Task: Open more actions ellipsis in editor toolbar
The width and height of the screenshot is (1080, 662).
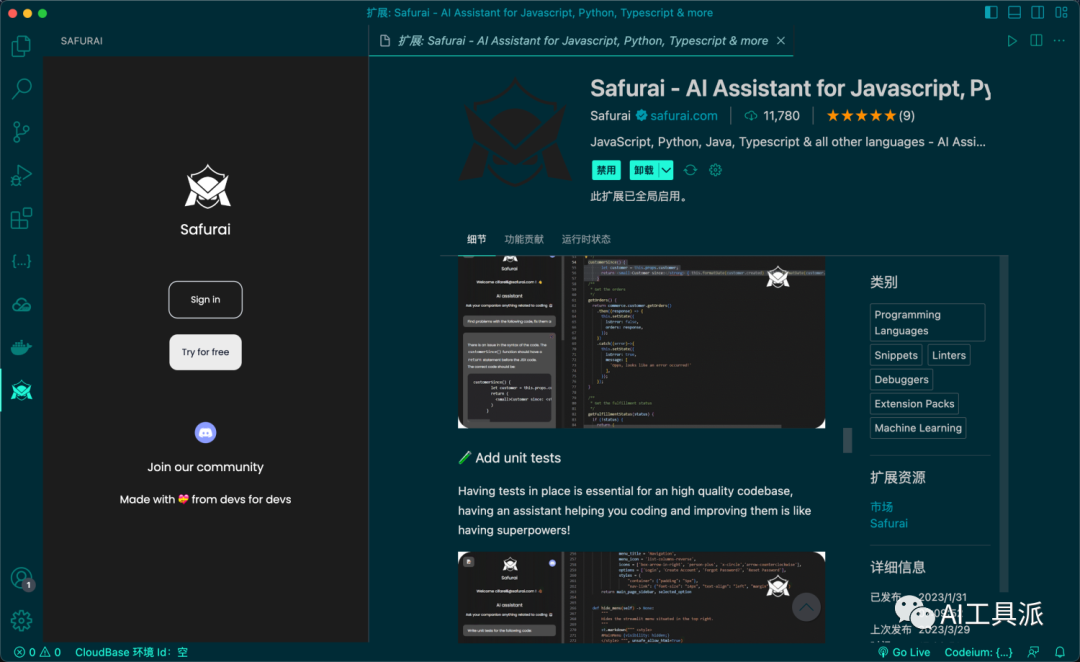Action: 1059,41
